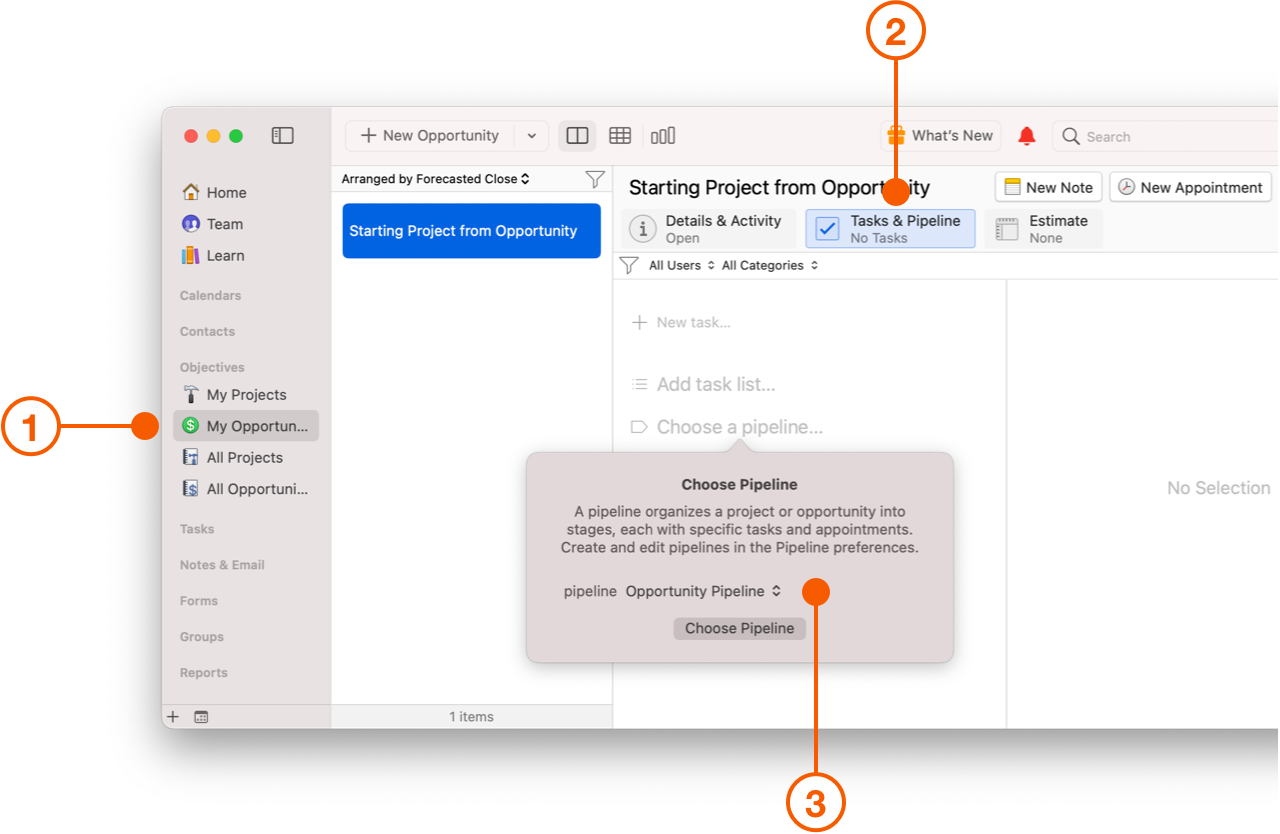Image resolution: width=1280 pixels, height=834 pixels.
Task: Click Add task list
Action: click(x=704, y=385)
